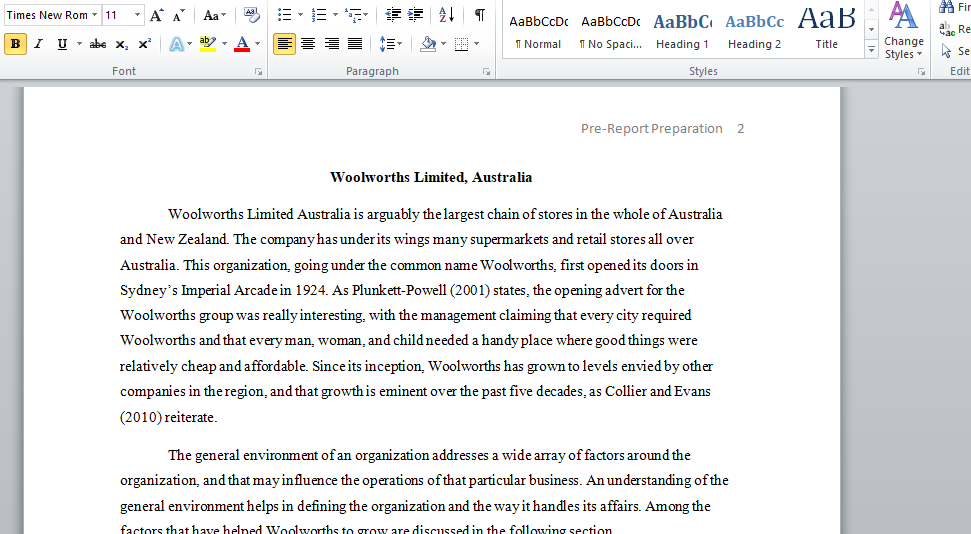Image resolution: width=971 pixels, height=534 pixels.
Task: Click the Text Effects glowing A icon
Action: coord(176,44)
